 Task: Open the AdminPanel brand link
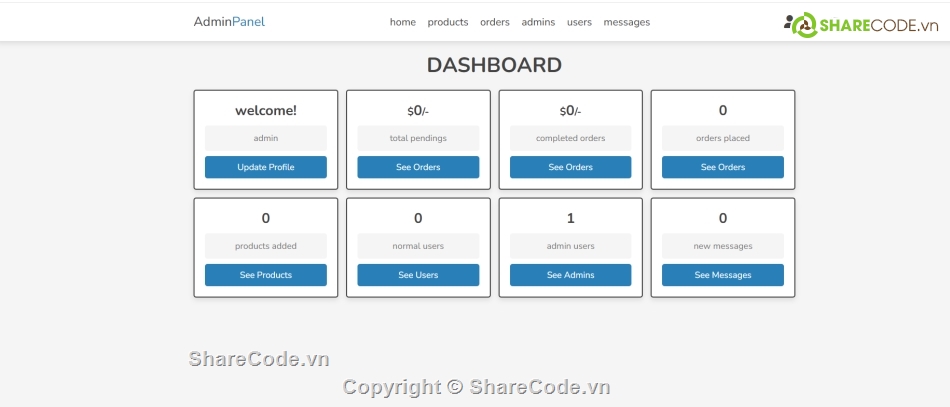click(x=229, y=22)
